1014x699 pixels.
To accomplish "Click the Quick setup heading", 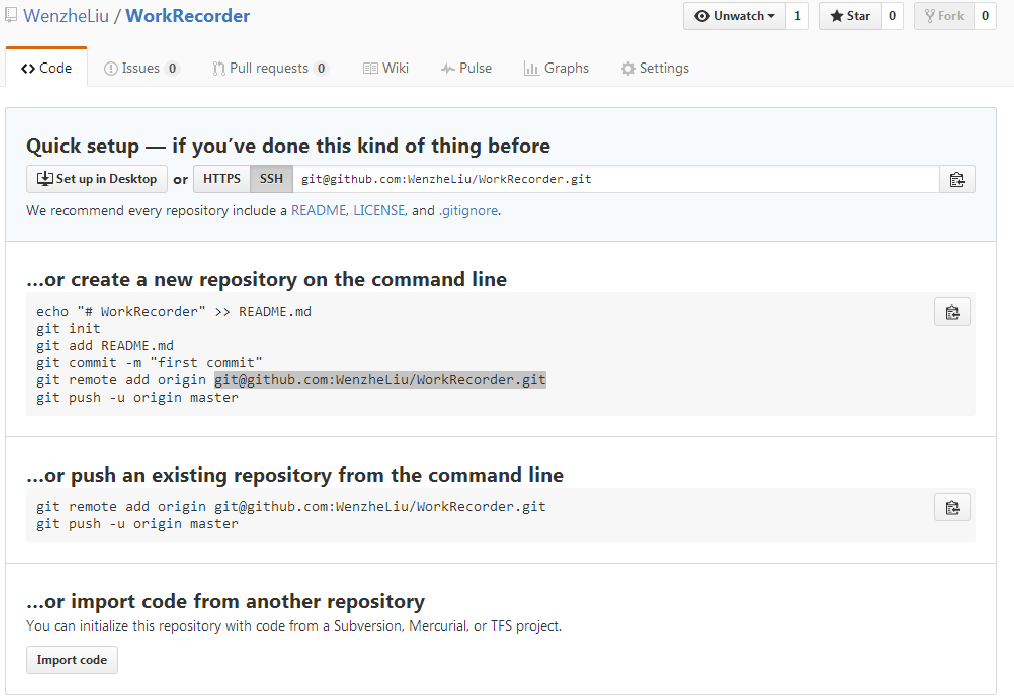I will (x=288, y=146).
